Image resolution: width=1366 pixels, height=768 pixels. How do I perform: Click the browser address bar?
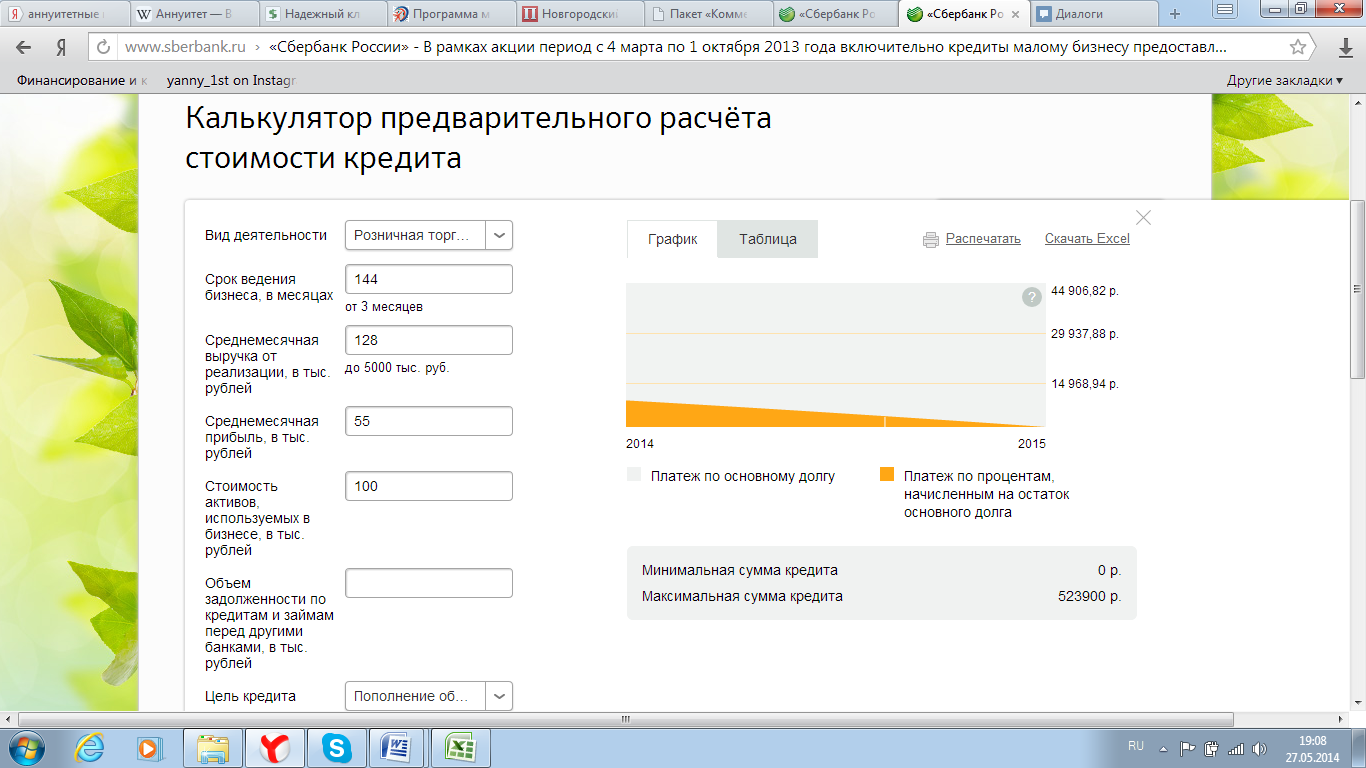click(700, 47)
